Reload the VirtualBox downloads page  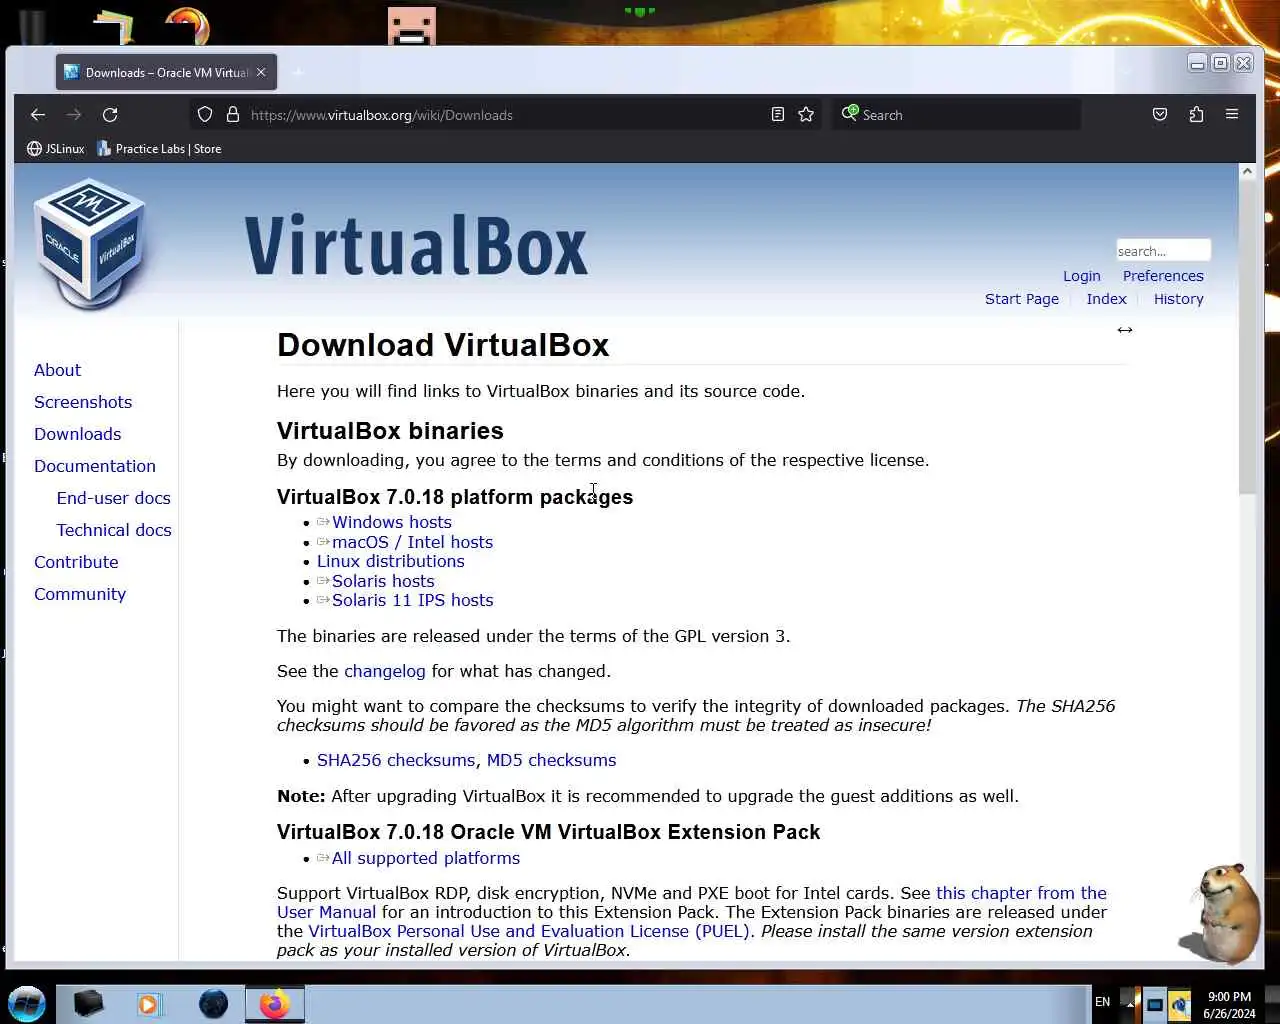pos(110,115)
